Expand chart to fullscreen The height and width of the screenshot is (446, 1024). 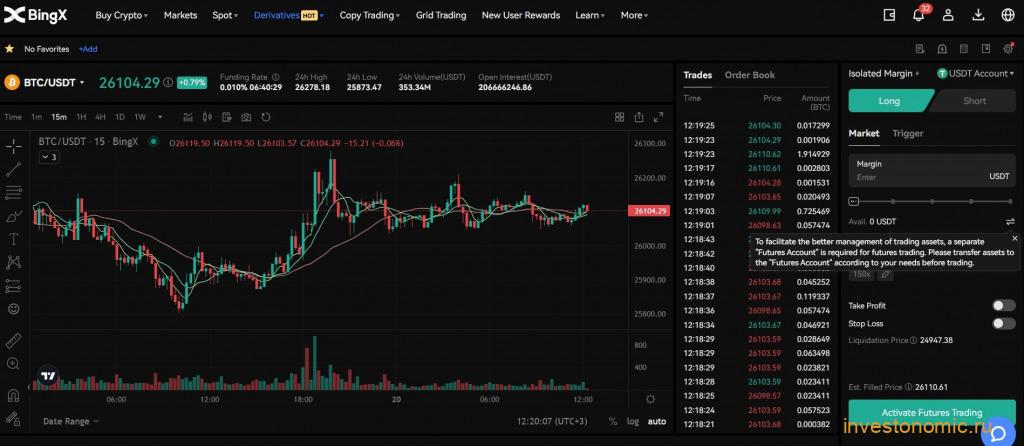pos(658,117)
